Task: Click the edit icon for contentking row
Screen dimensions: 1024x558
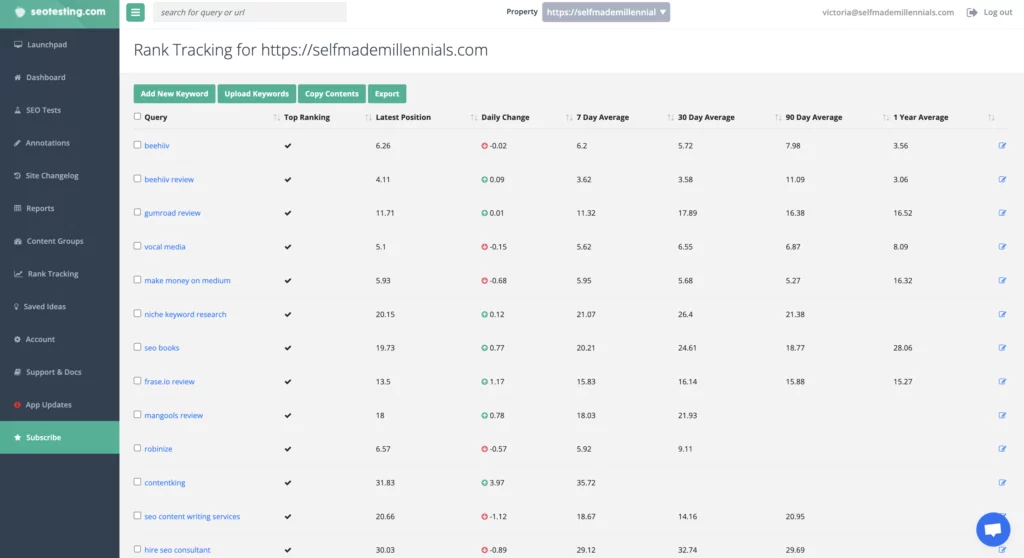Action: pyautogui.click(x=1002, y=482)
